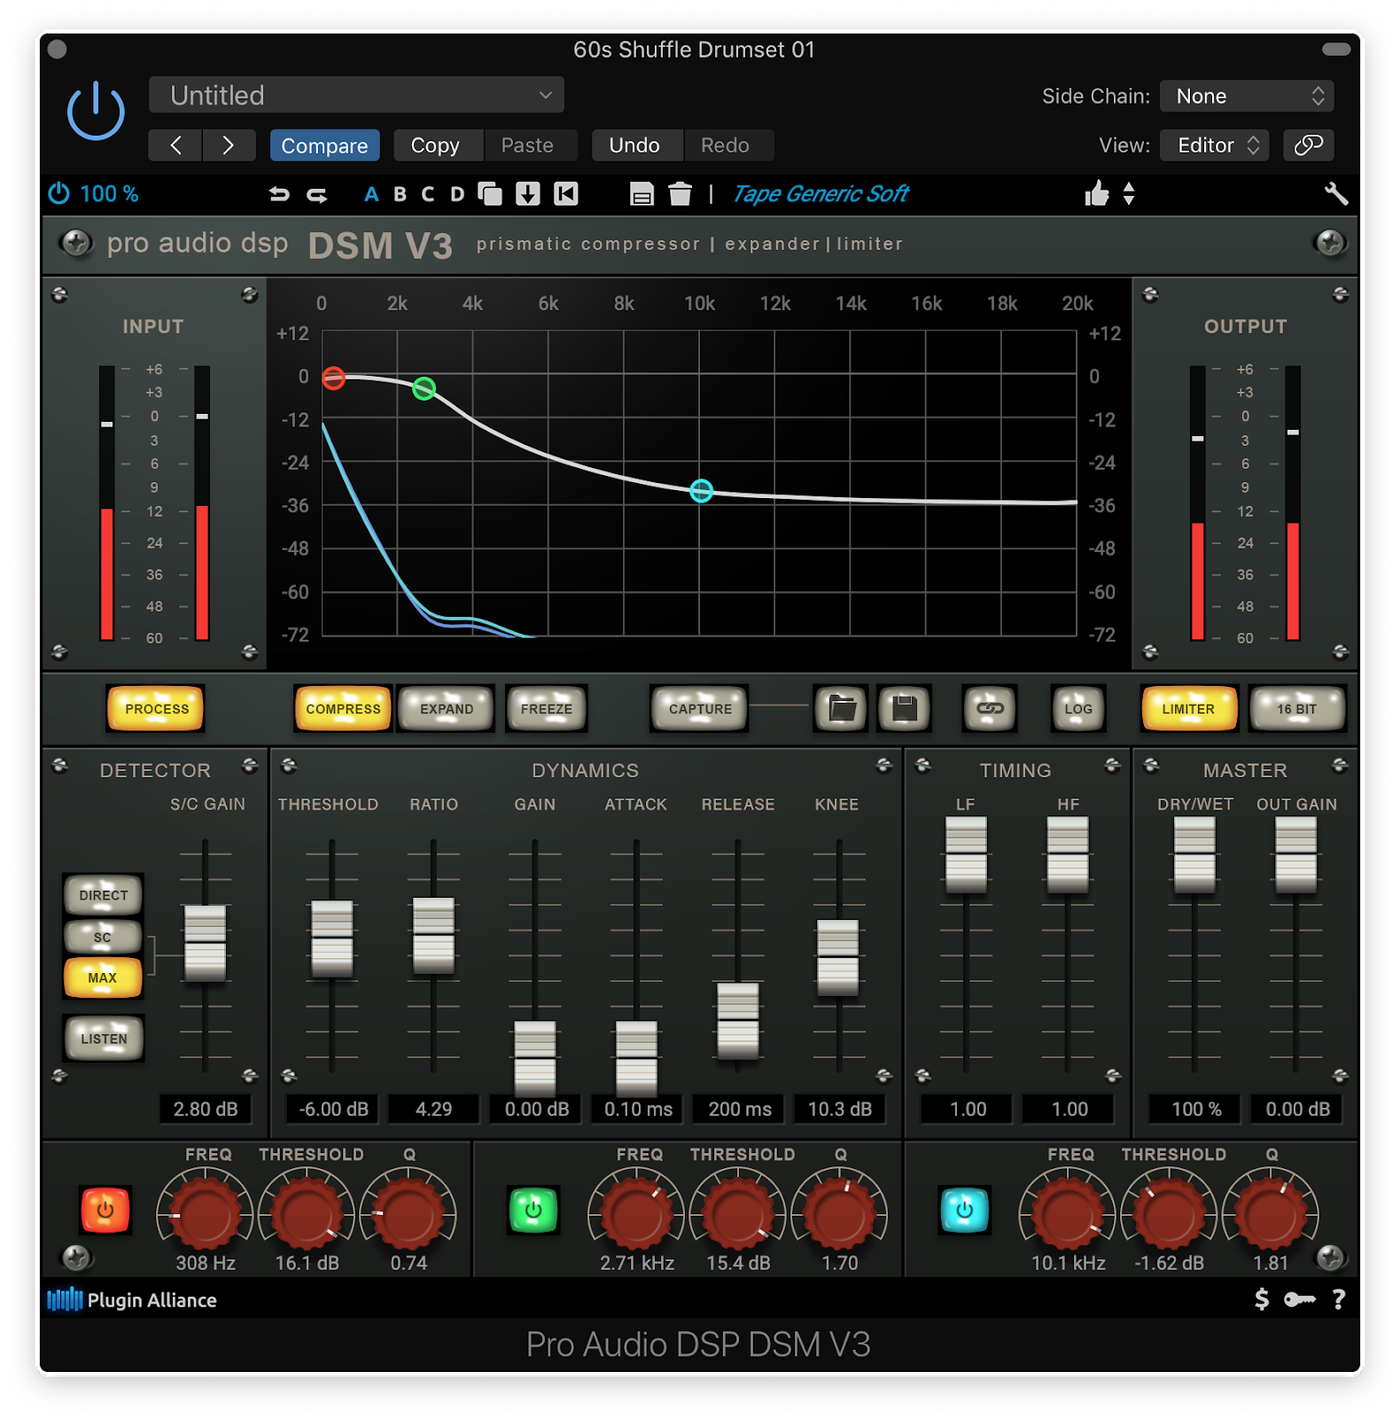Image resolution: width=1400 pixels, height=1418 pixels.
Task: Select settings bank D
Action: [457, 194]
